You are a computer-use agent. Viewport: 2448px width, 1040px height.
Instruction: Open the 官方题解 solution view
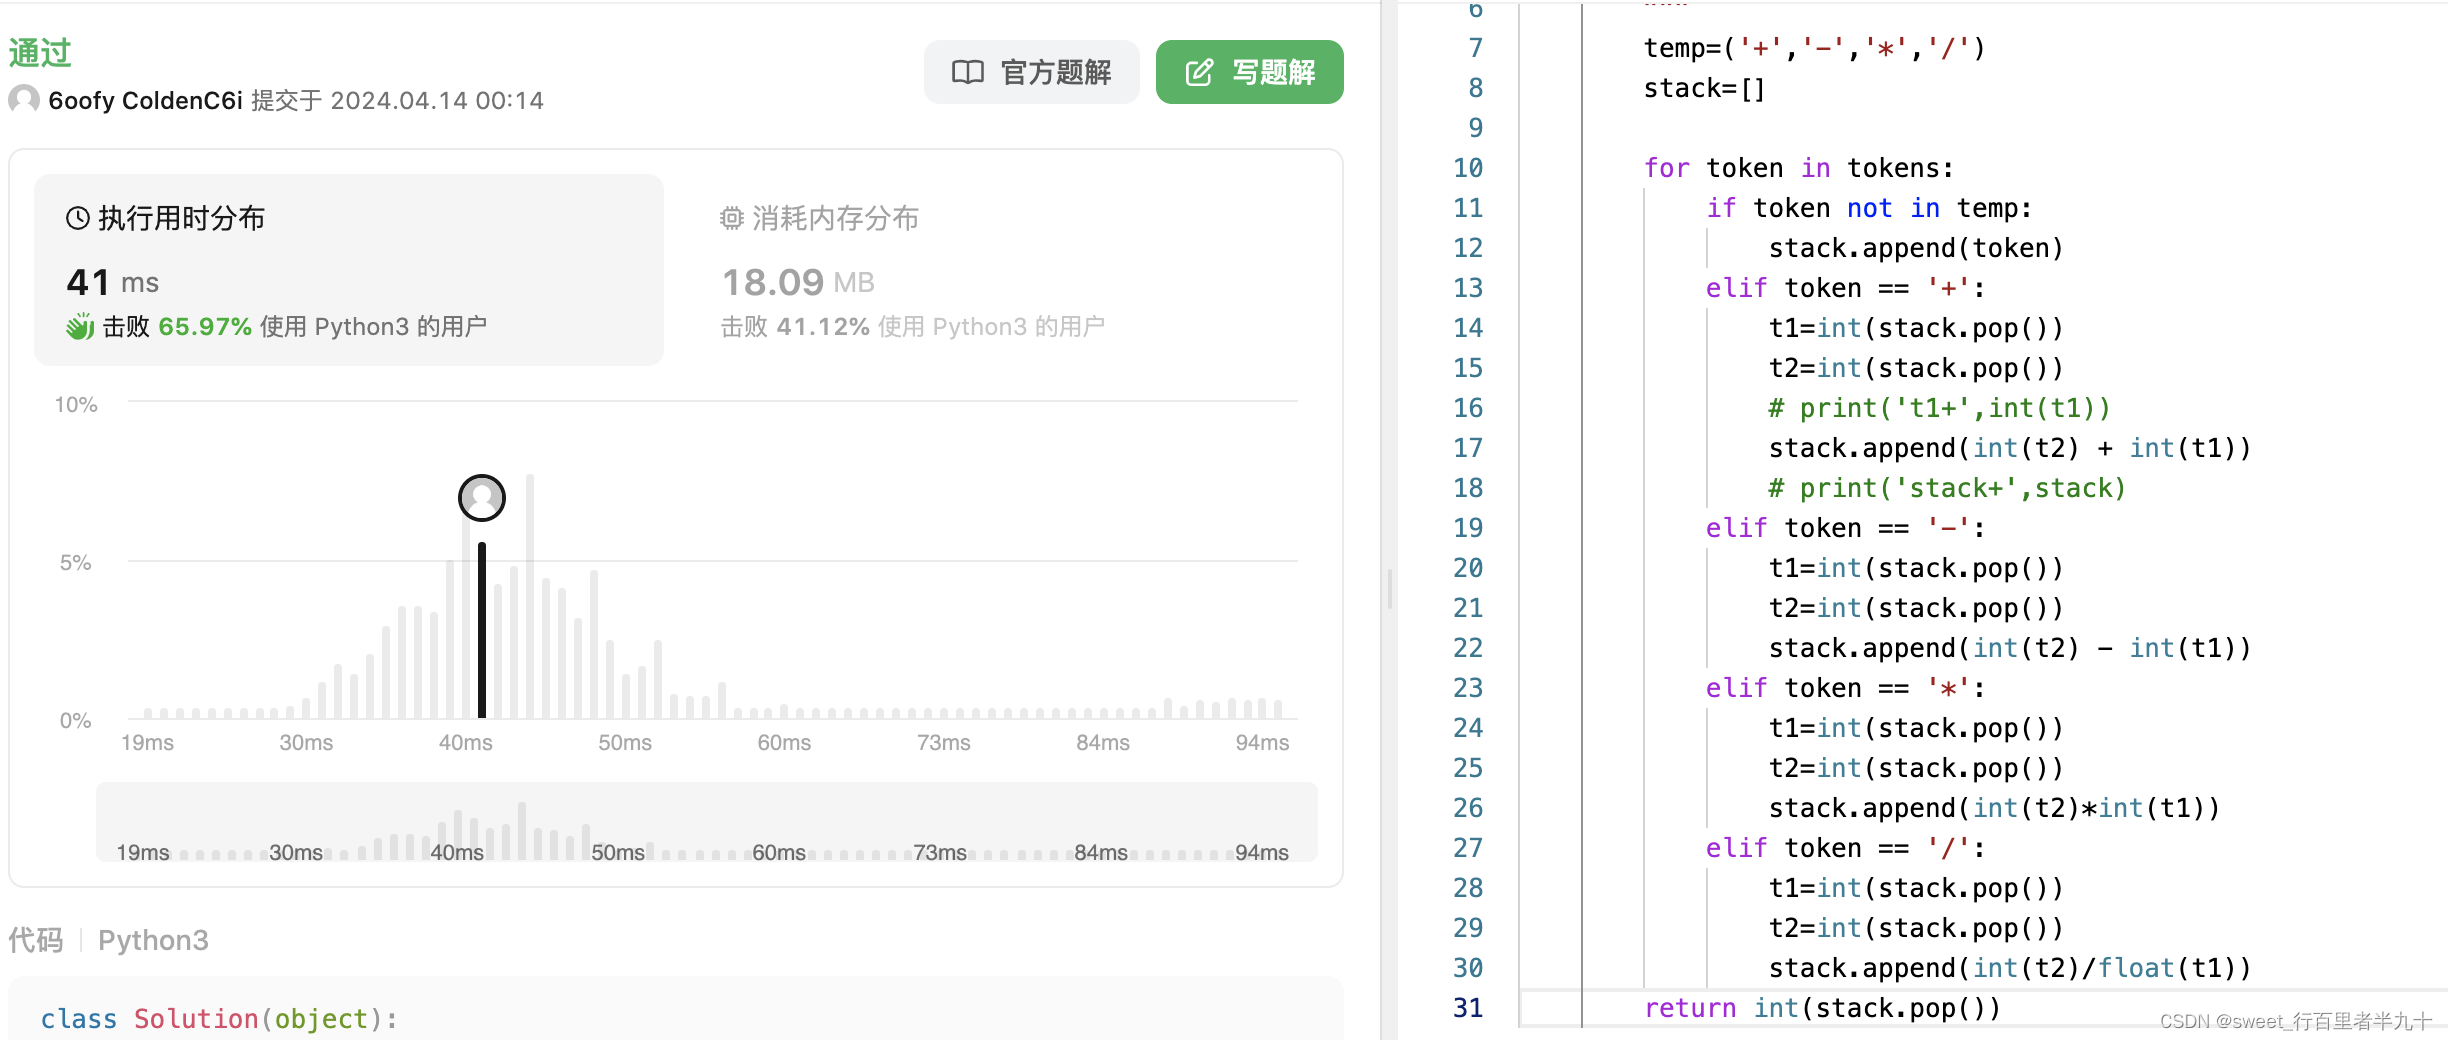coord(1031,72)
